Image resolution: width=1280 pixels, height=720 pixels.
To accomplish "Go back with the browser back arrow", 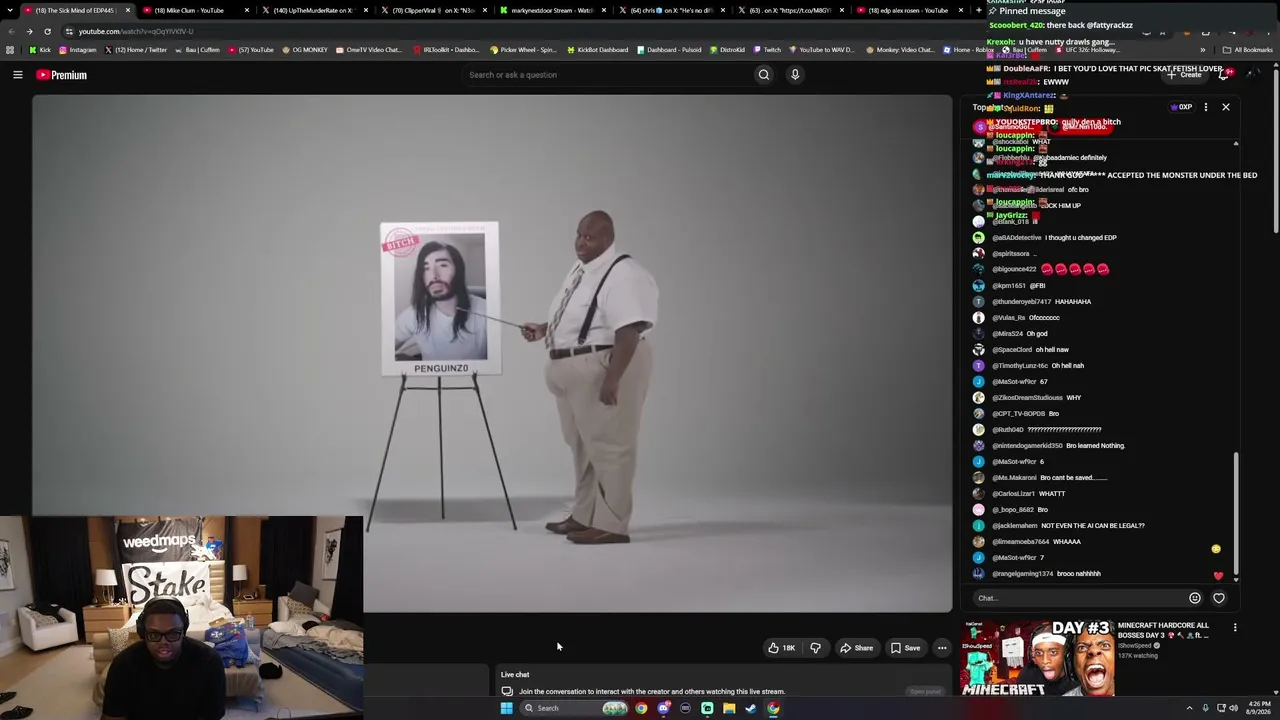I will click(x=11, y=31).
